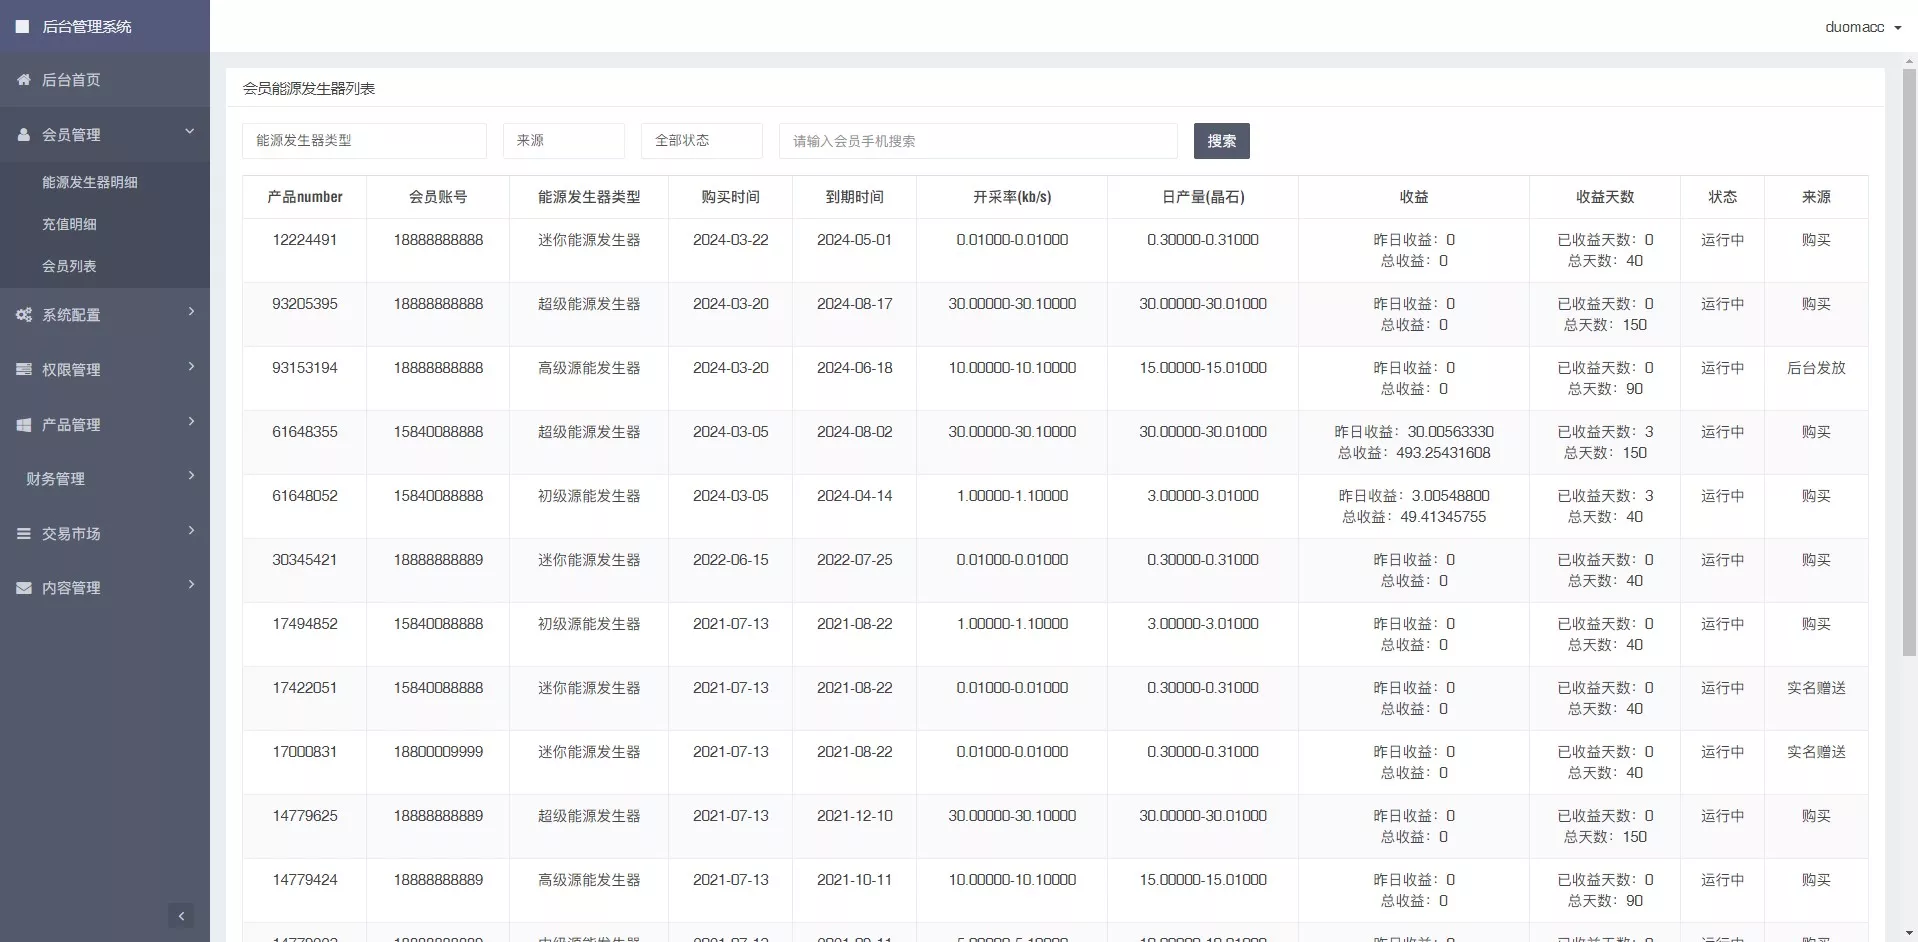
Task: Open the 能源发生器类型 dropdown filter
Action: coord(364,141)
